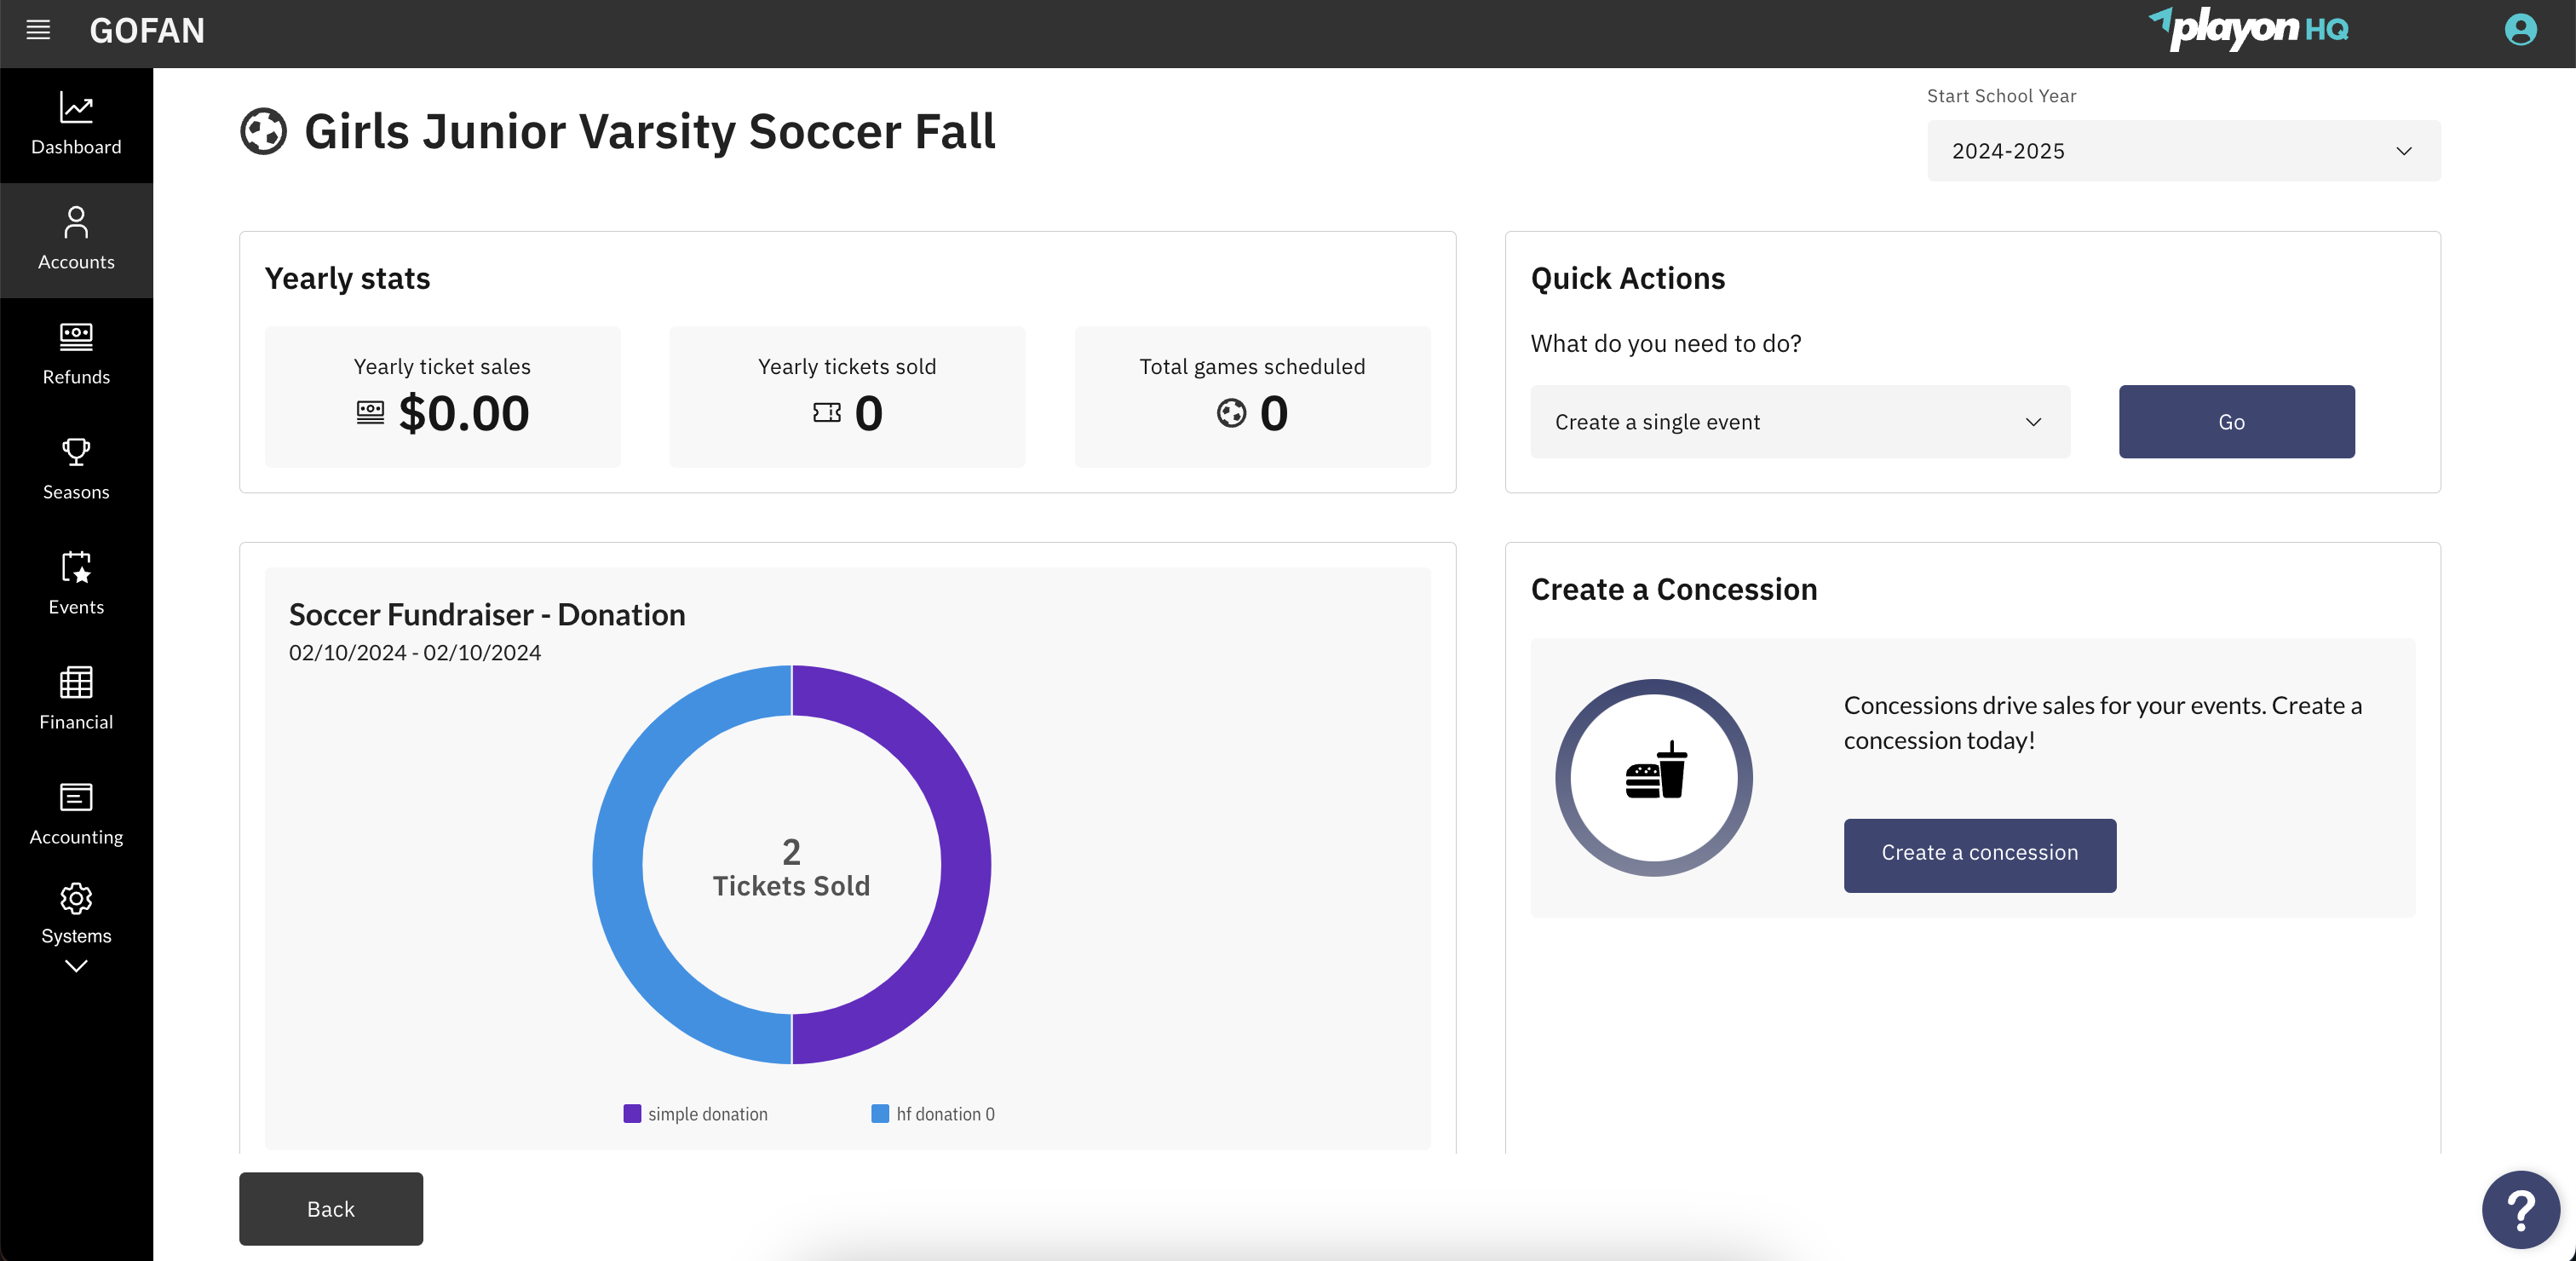The width and height of the screenshot is (2576, 1261).
Task: Open the Events sidebar panel
Action: point(76,568)
